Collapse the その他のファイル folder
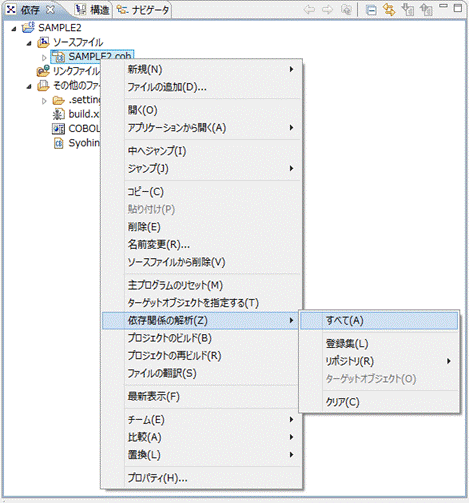This screenshot has height=503, width=469. pyautogui.click(x=29, y=87)
